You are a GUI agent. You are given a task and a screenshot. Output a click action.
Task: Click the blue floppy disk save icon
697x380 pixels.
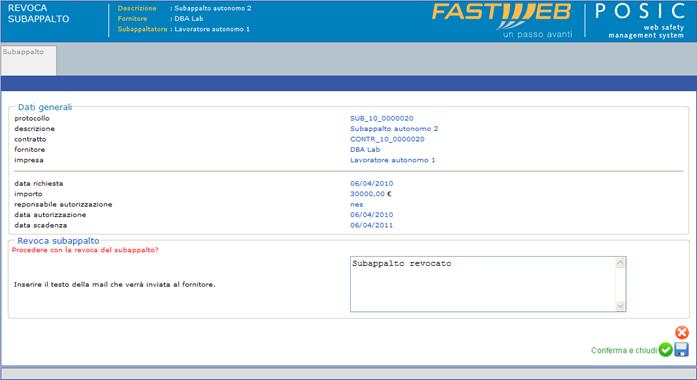point(681,350)
